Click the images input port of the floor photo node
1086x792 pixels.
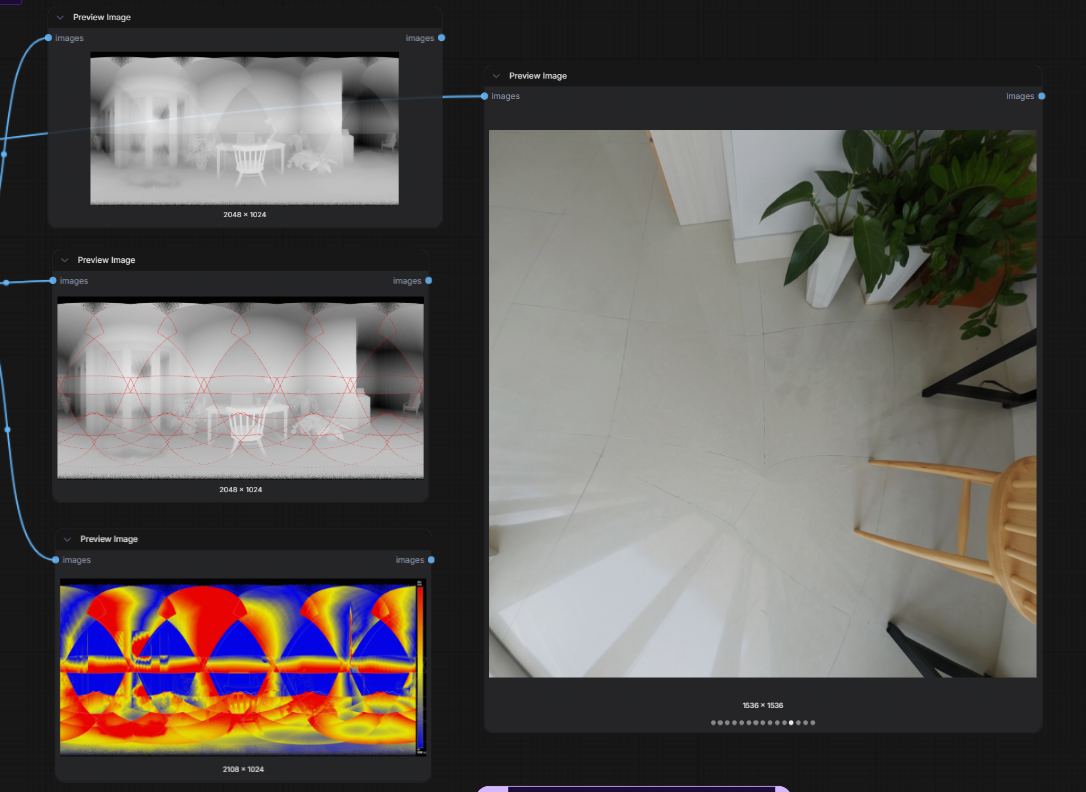484,96
